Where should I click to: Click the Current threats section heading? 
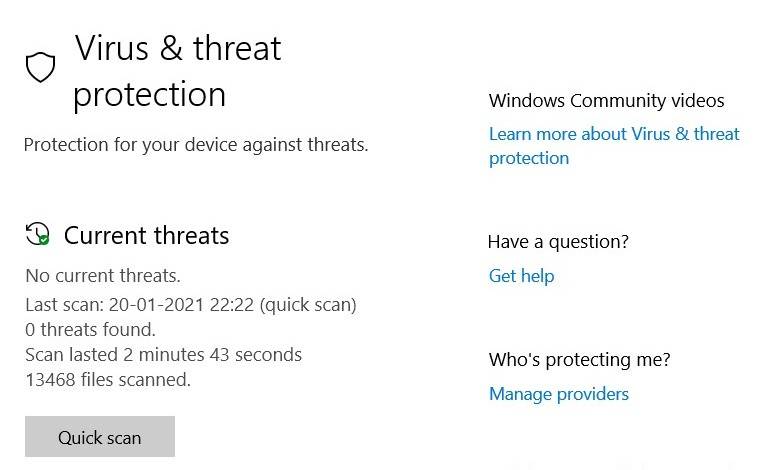pos(146,236)
